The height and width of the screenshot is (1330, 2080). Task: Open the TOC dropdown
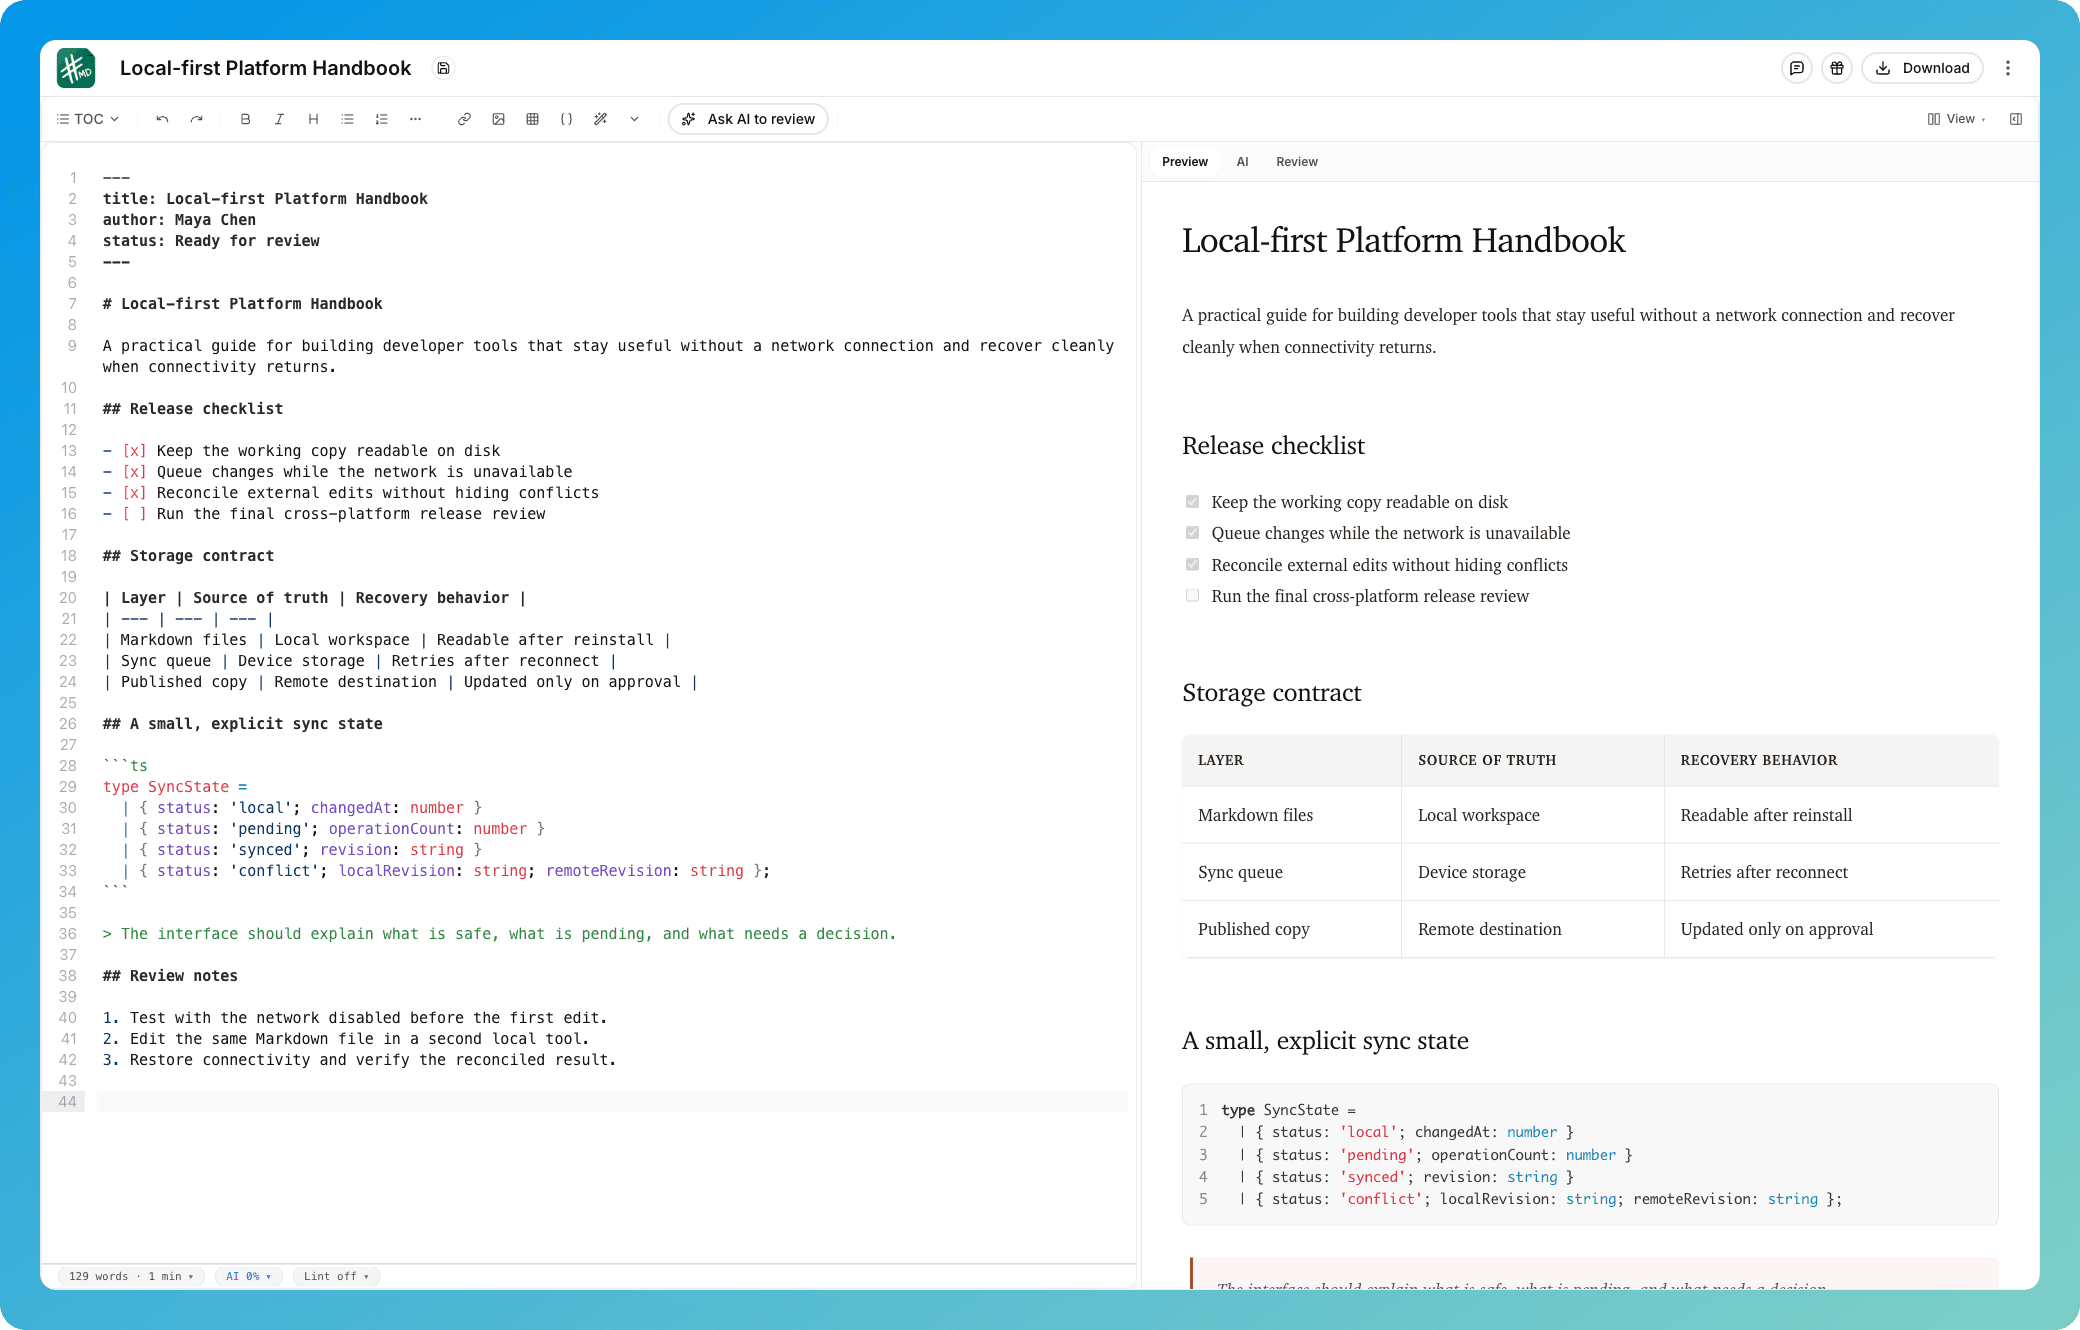(x=88, y=119)
